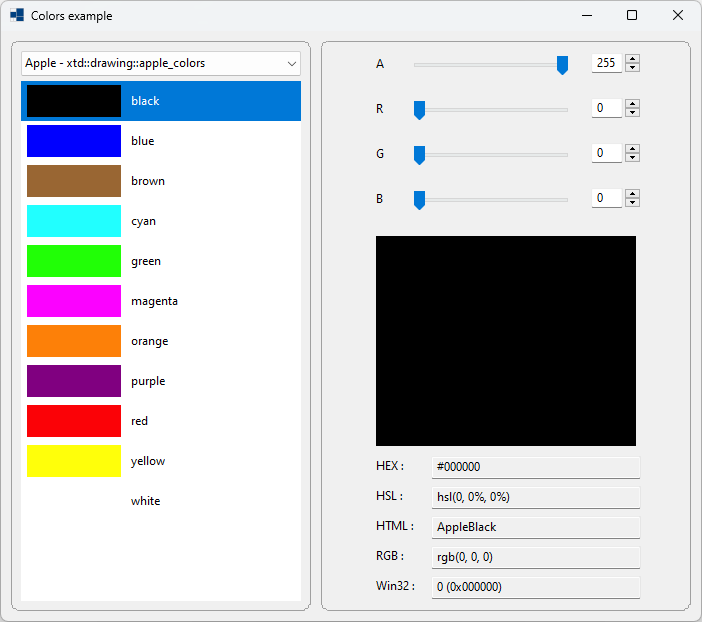Increase the B value with up arrow
Screen dimensions: 702x622
(632, 194)
